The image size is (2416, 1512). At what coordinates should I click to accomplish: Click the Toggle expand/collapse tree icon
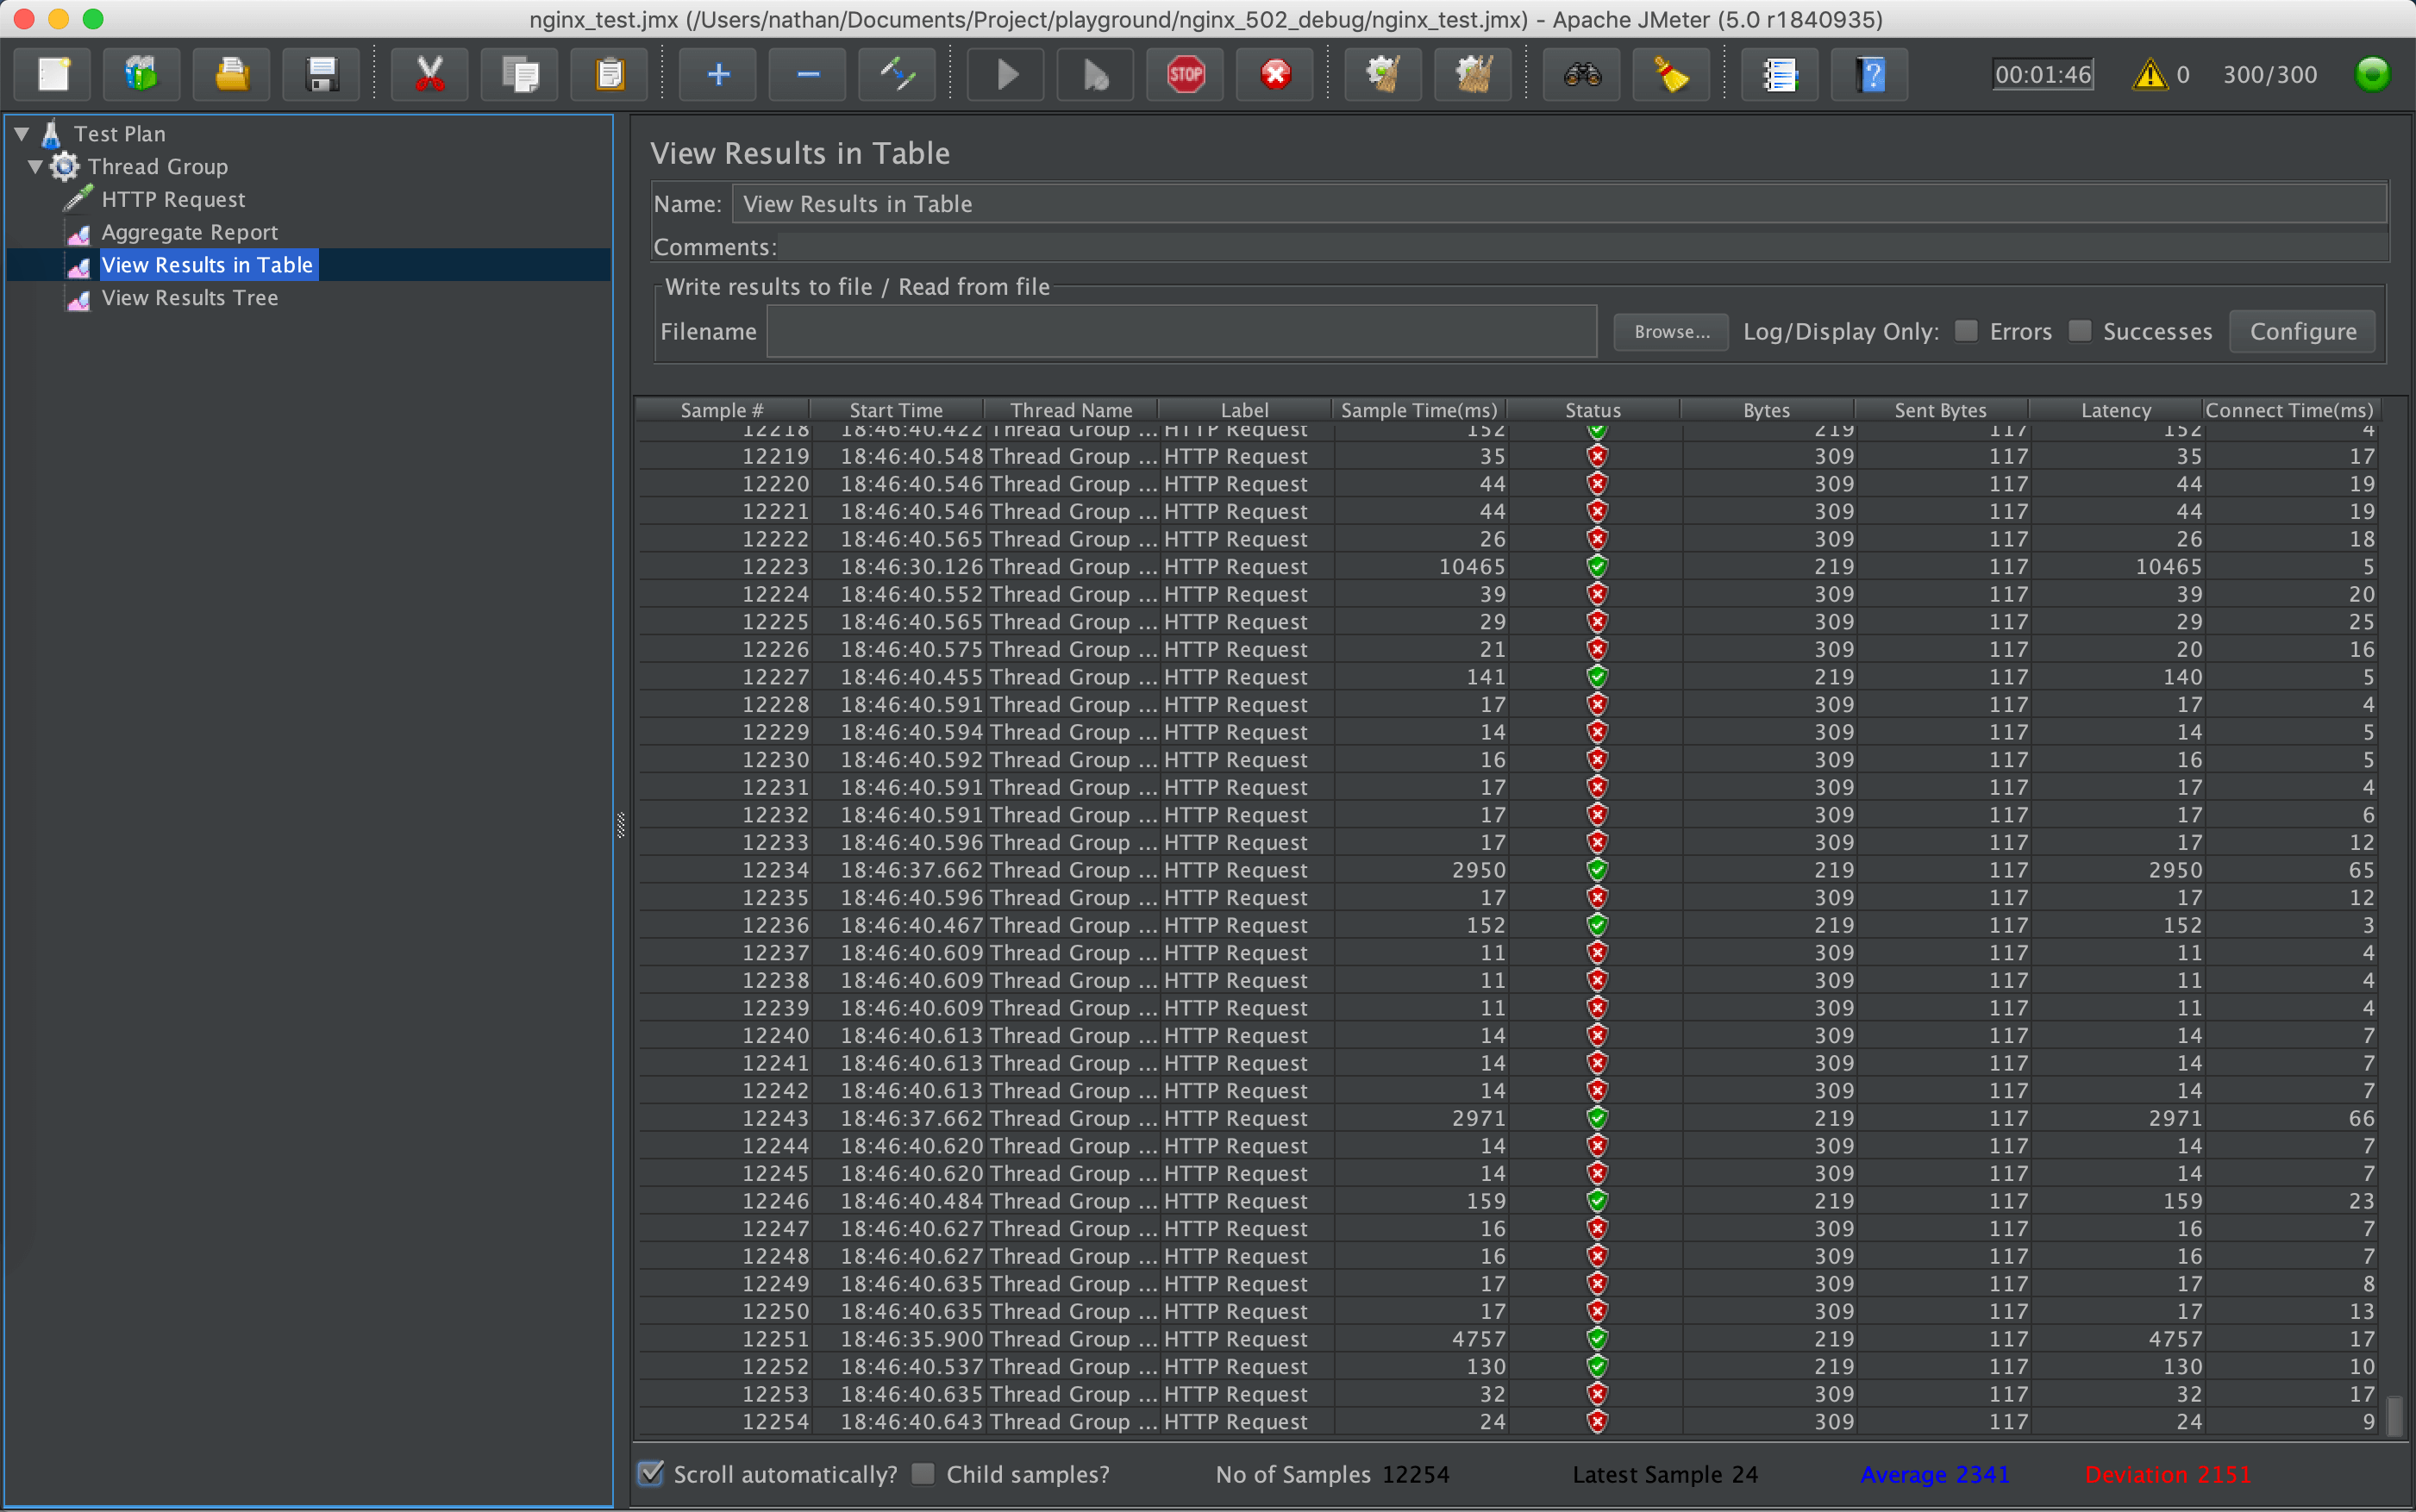click(897, 75)
